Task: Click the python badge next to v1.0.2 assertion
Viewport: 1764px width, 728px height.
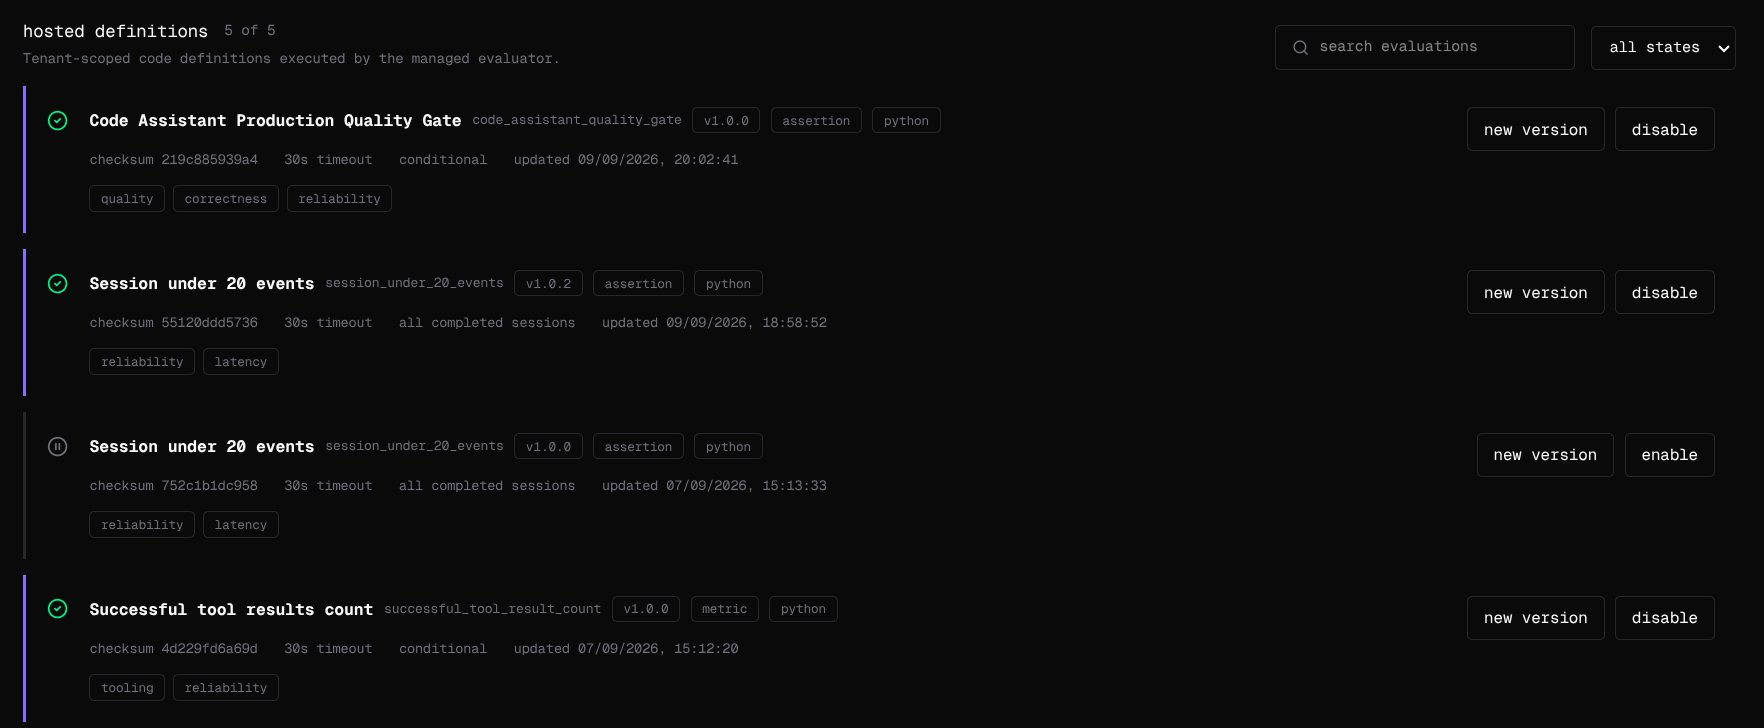Action: [x=728, y=284]
